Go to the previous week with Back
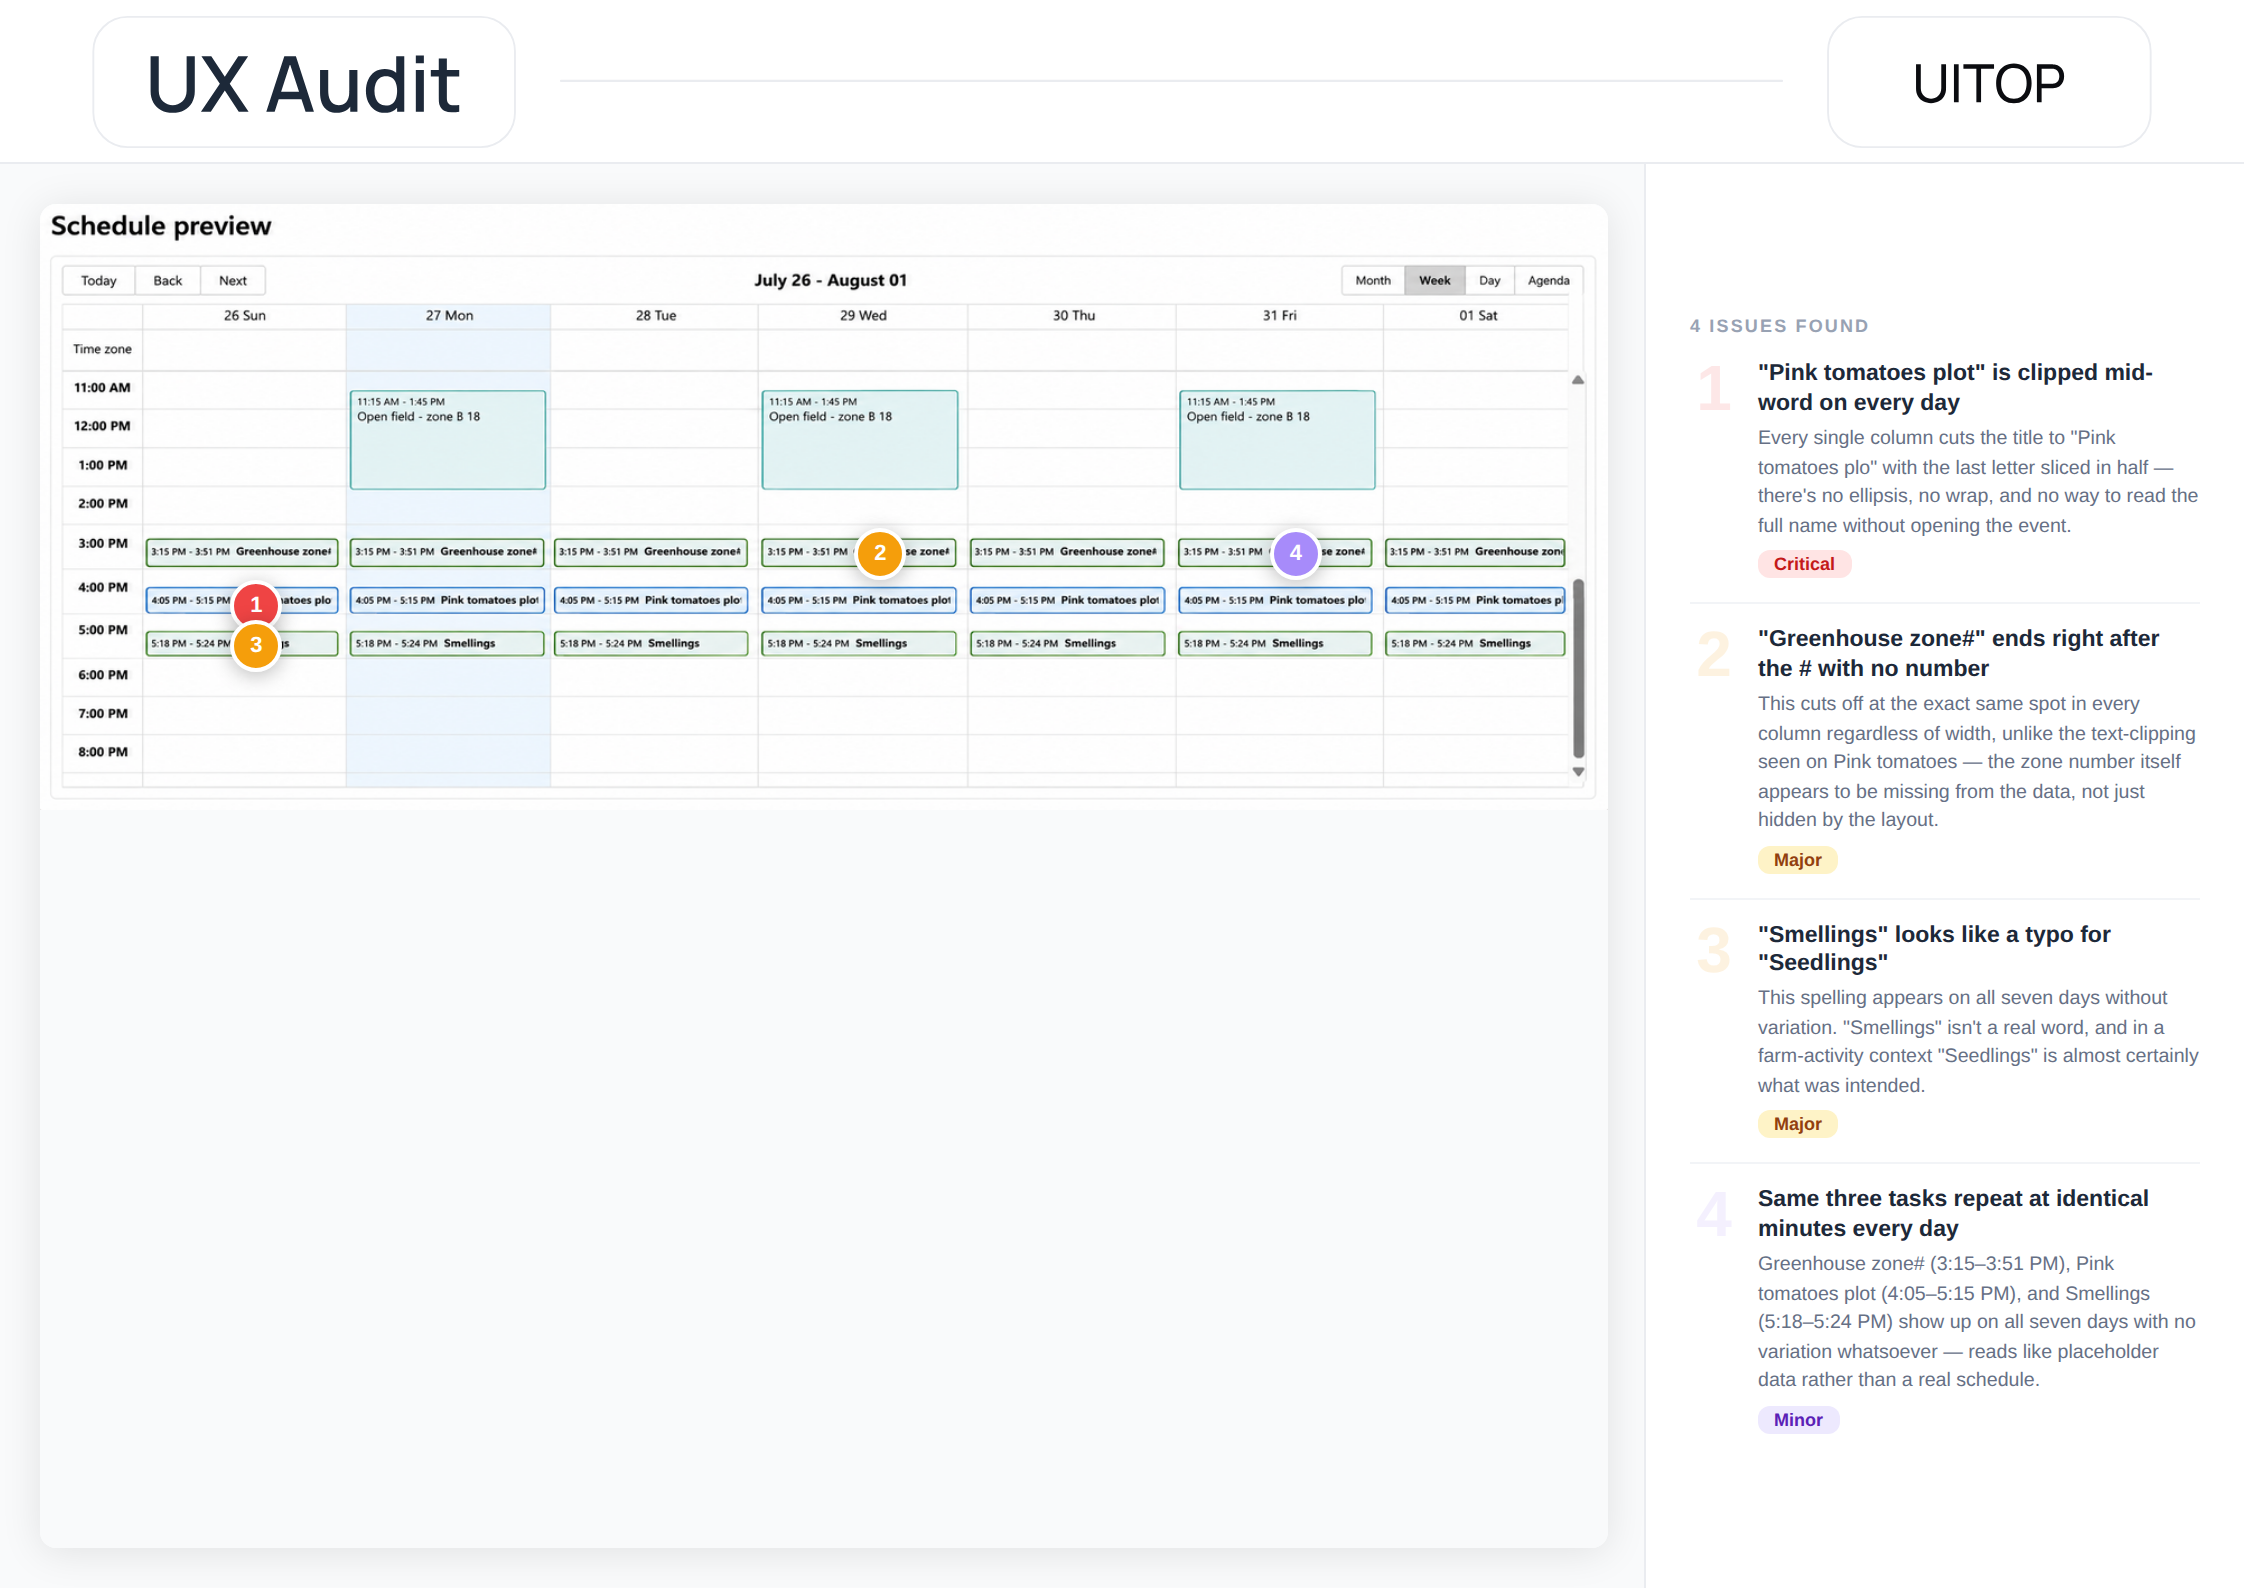Image resolution: width=2244 pixels, height=1588 pixels. (x=168, y=281)
